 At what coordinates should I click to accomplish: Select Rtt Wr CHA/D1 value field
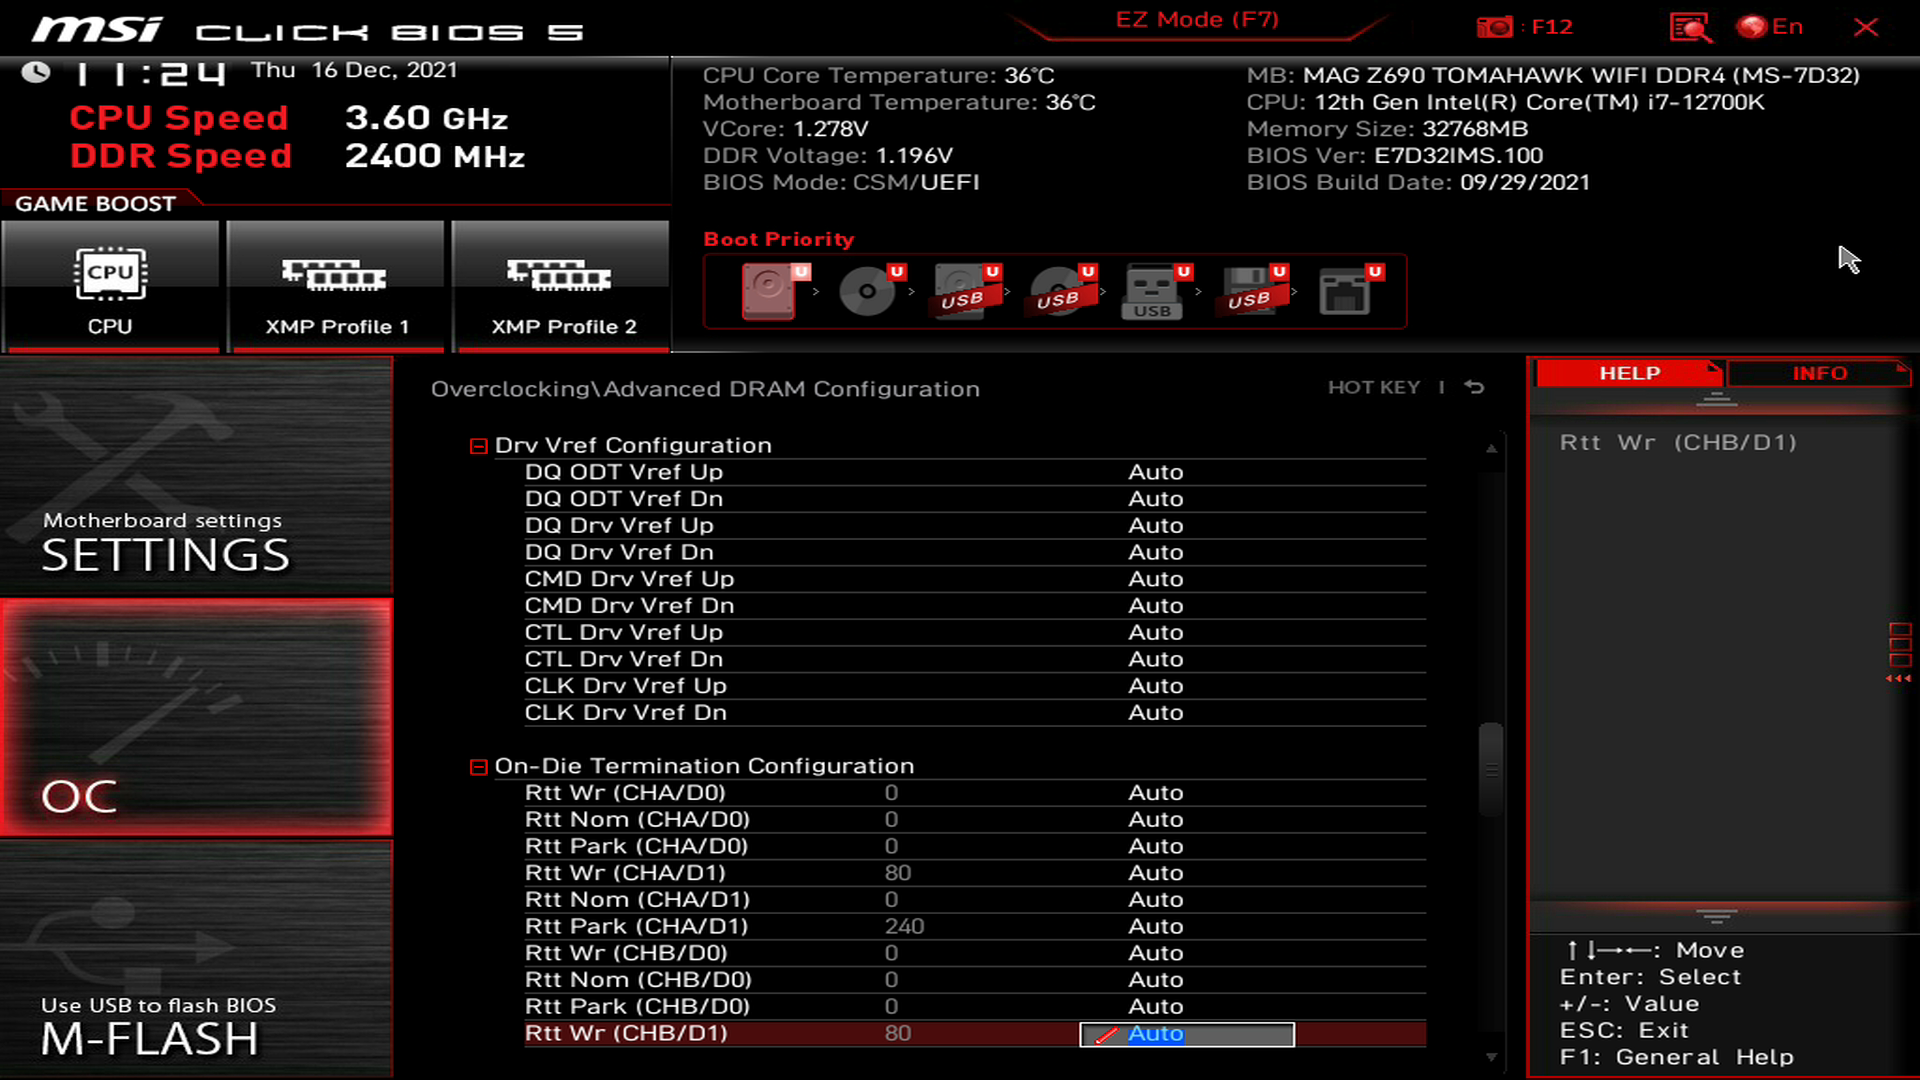tap(1185, 872)
